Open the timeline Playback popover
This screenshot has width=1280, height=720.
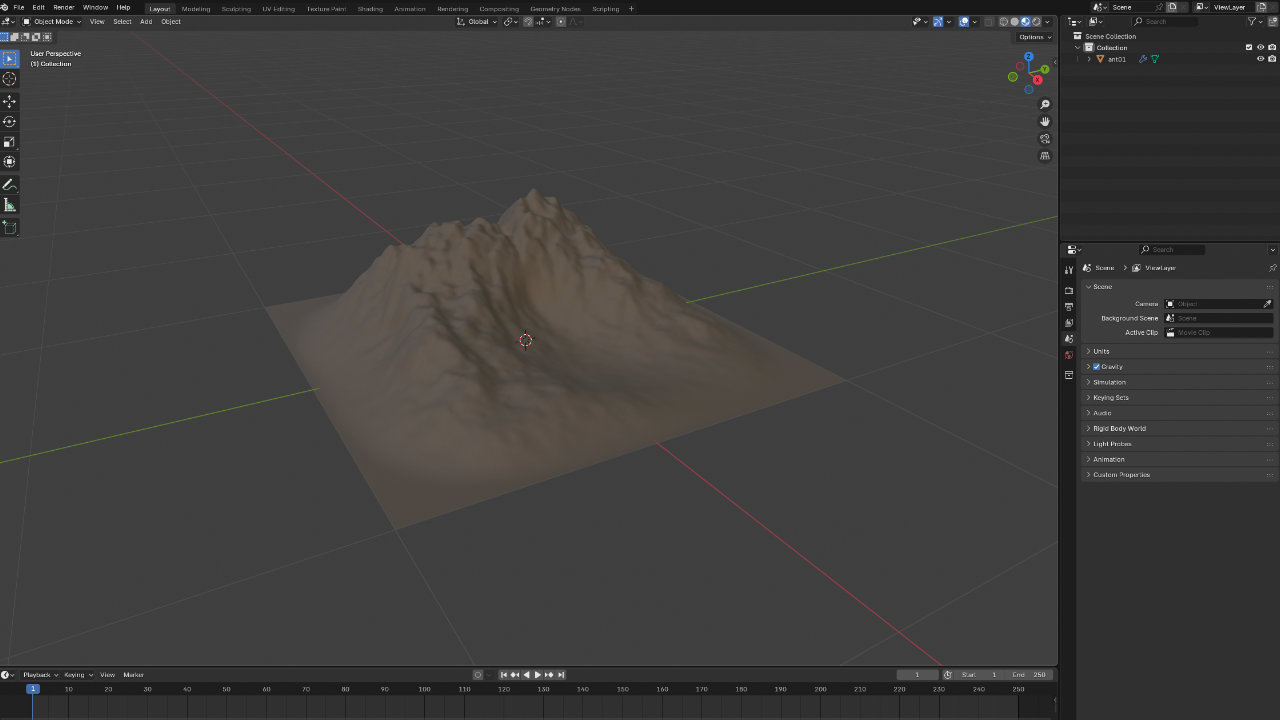point(40,675)
